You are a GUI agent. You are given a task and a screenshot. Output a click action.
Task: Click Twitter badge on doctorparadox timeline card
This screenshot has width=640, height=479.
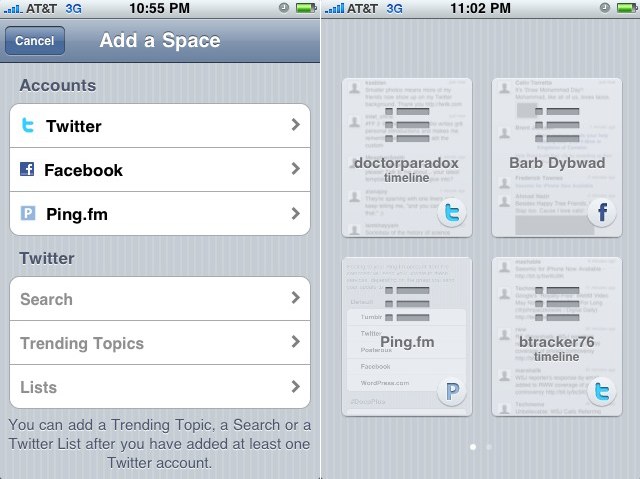[451, 213]
